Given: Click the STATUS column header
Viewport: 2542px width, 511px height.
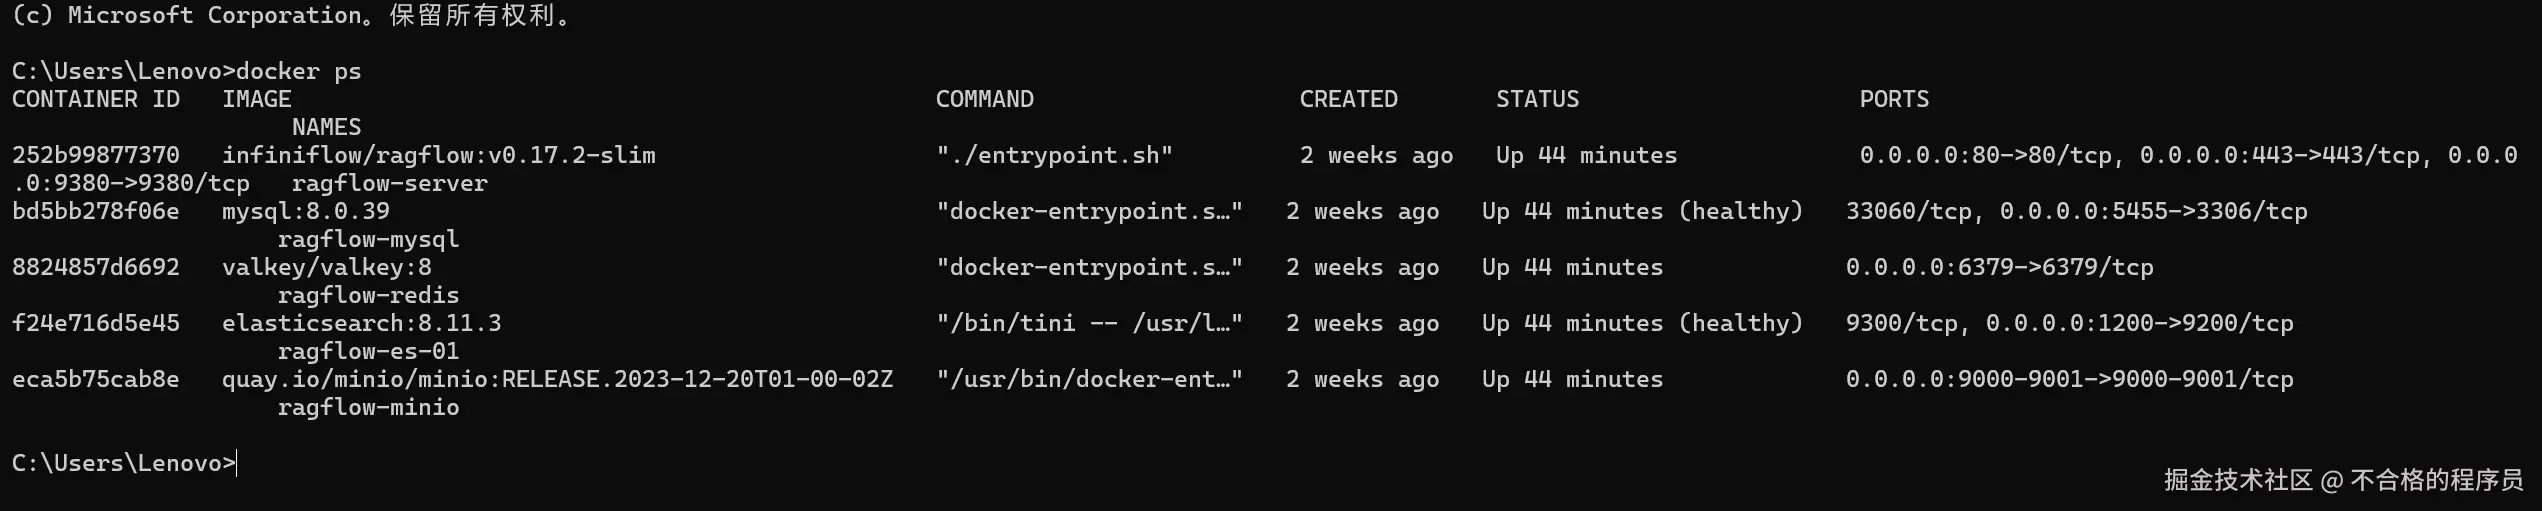Looking at the screenshot, I should click(1537, 99).
